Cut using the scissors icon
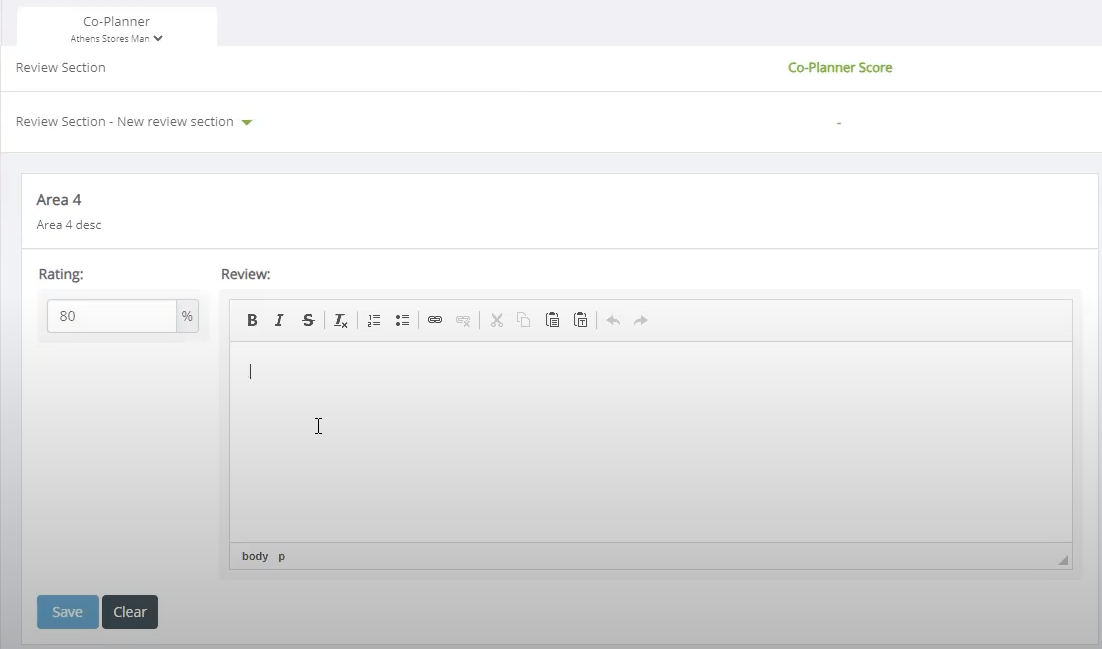Screen dimensions: 1102x649 coord(497,320)
